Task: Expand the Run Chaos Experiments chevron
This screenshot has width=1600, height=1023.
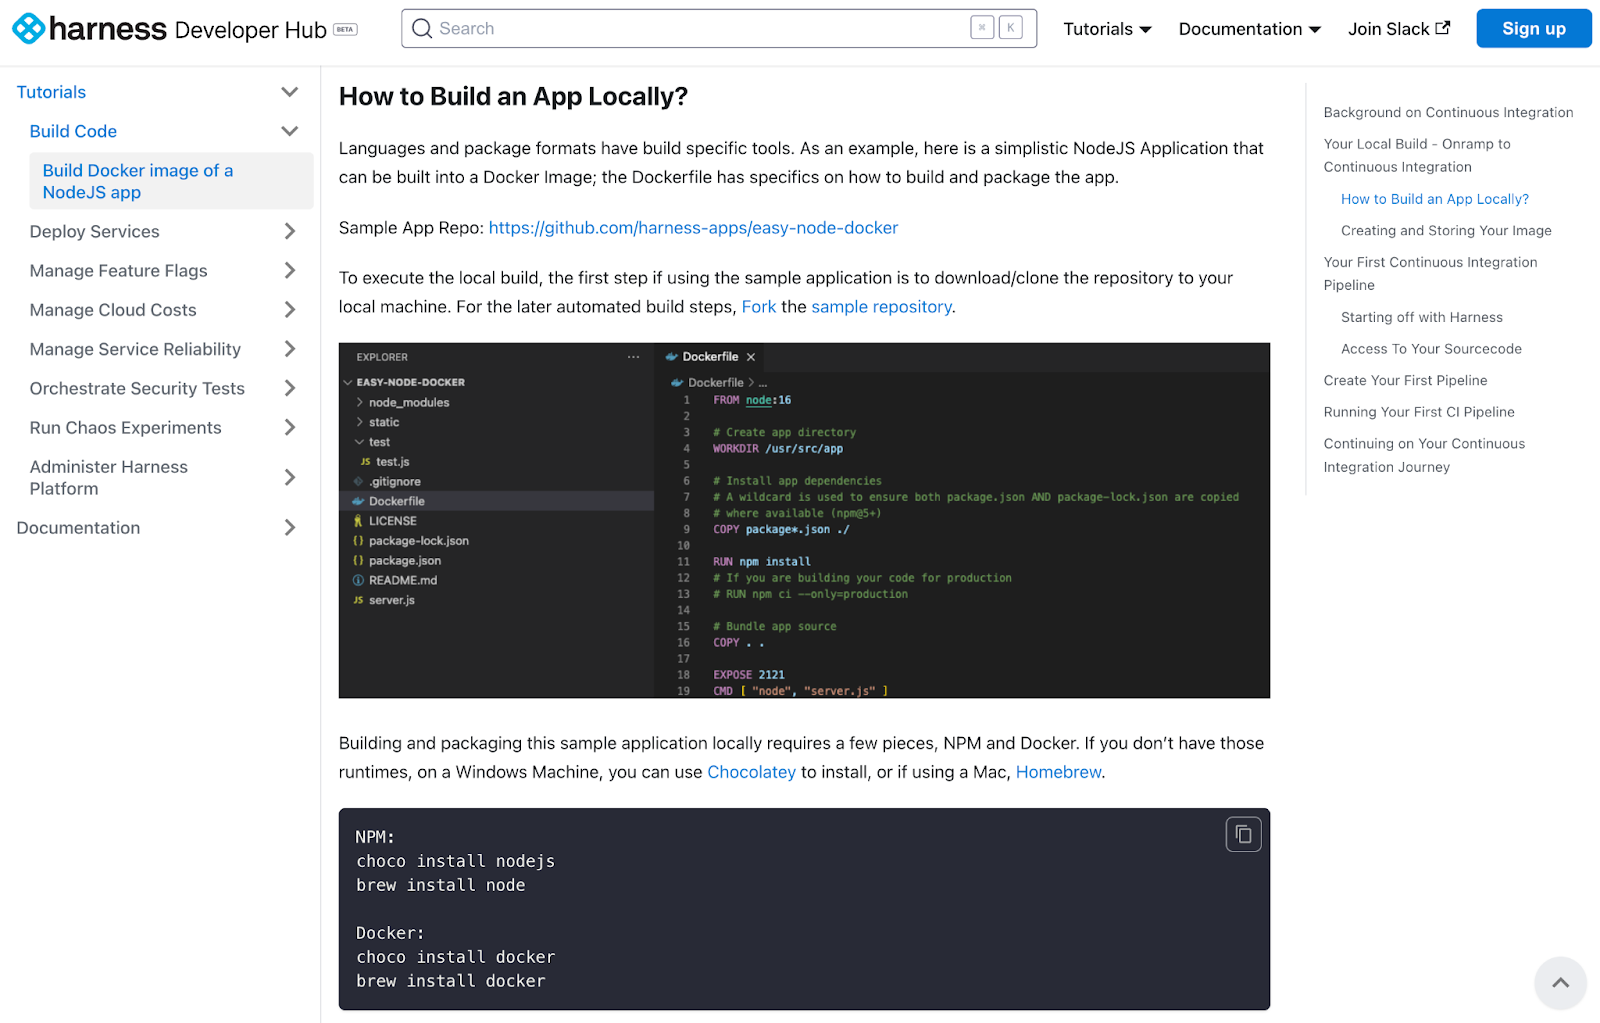Action: tap(290, 427)
